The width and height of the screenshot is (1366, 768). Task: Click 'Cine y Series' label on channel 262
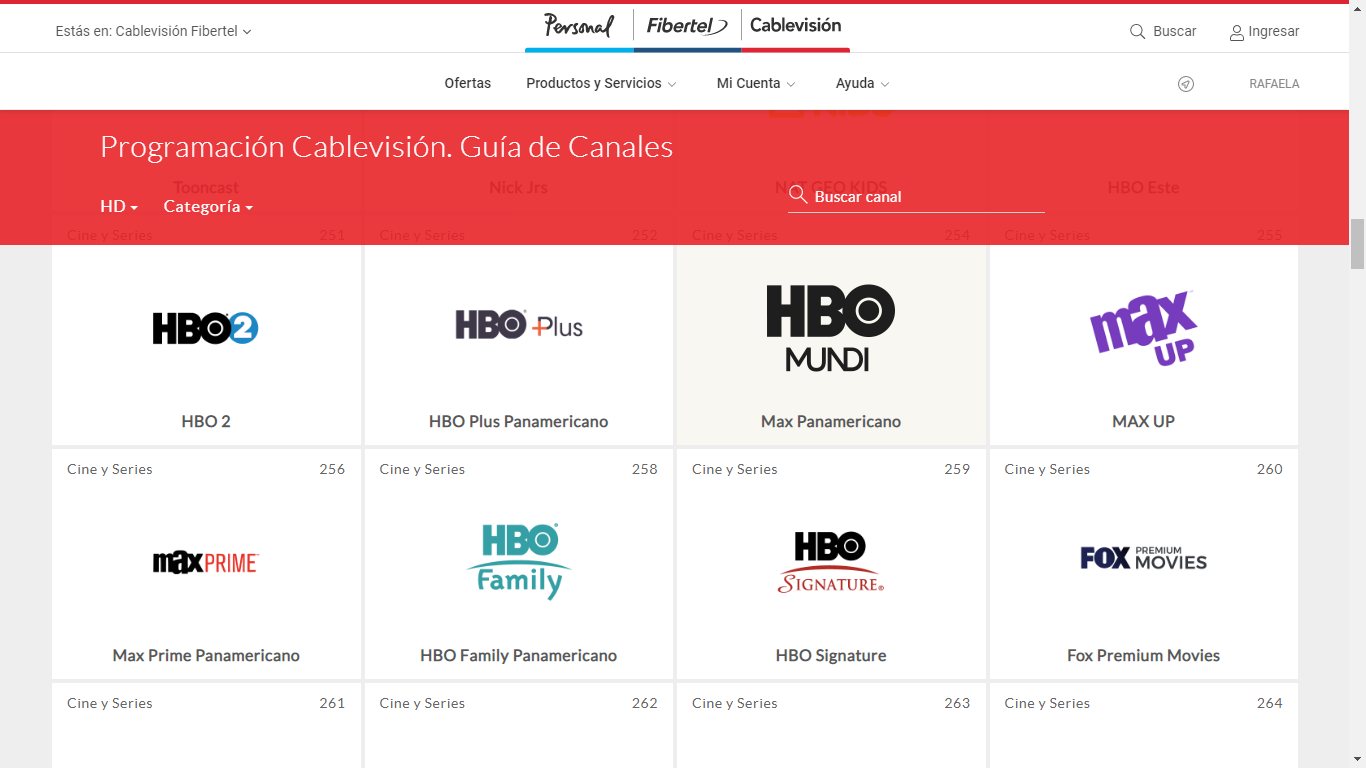tap(422, 703)
